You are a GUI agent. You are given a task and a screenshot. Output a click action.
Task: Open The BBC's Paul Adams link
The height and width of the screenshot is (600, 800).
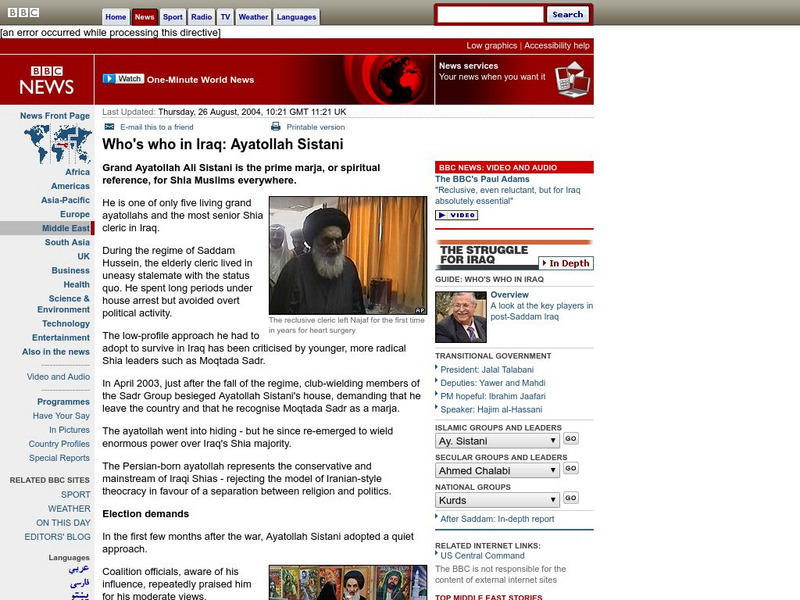point(482,179)
